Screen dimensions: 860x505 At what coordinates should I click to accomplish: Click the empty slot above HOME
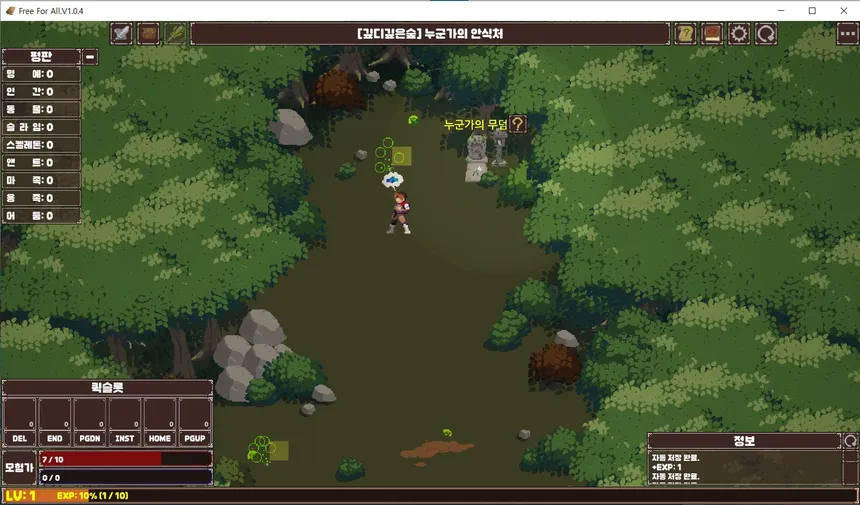160,414
